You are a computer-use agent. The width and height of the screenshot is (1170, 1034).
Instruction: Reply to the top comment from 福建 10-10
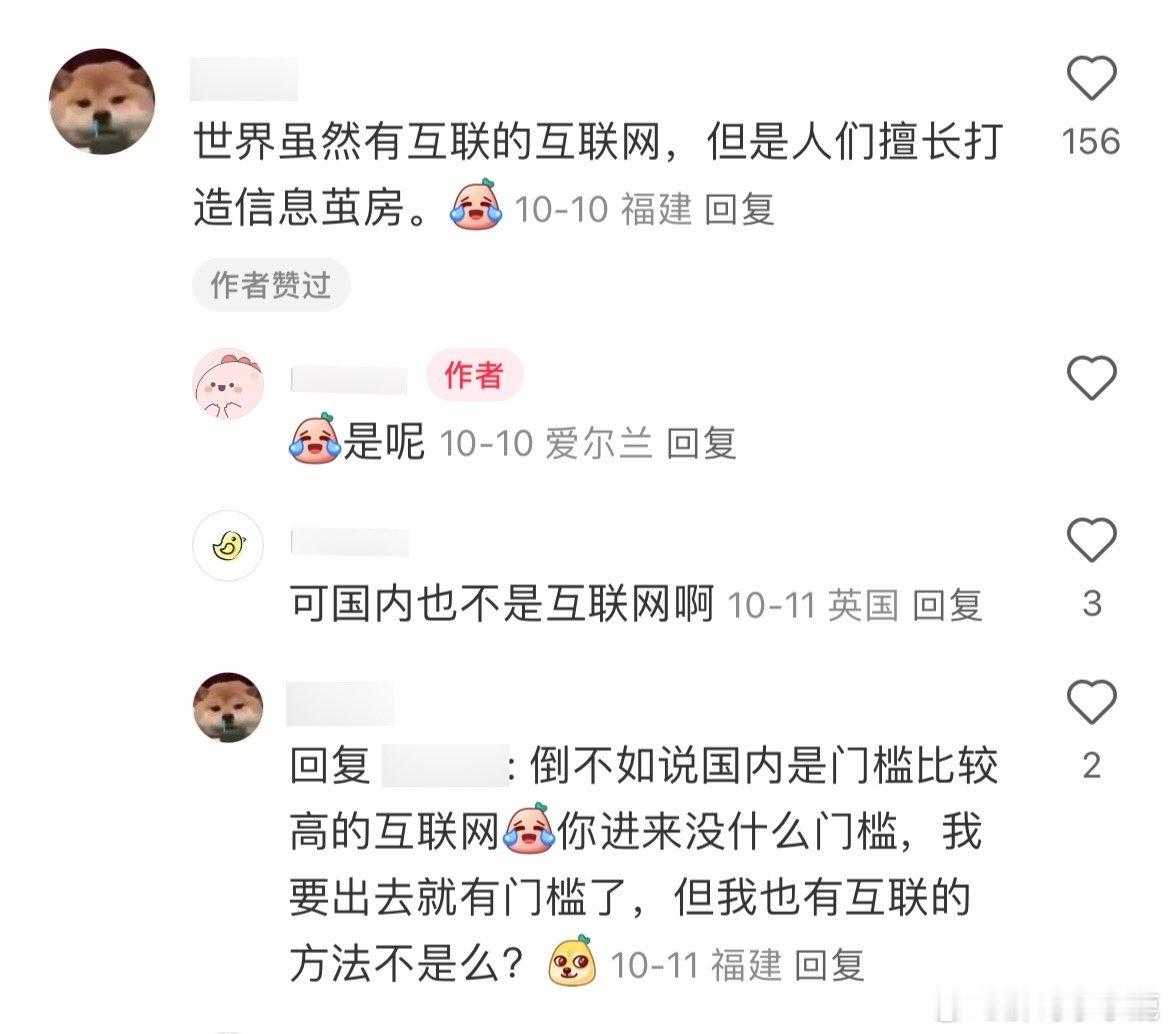pos(739,209)
